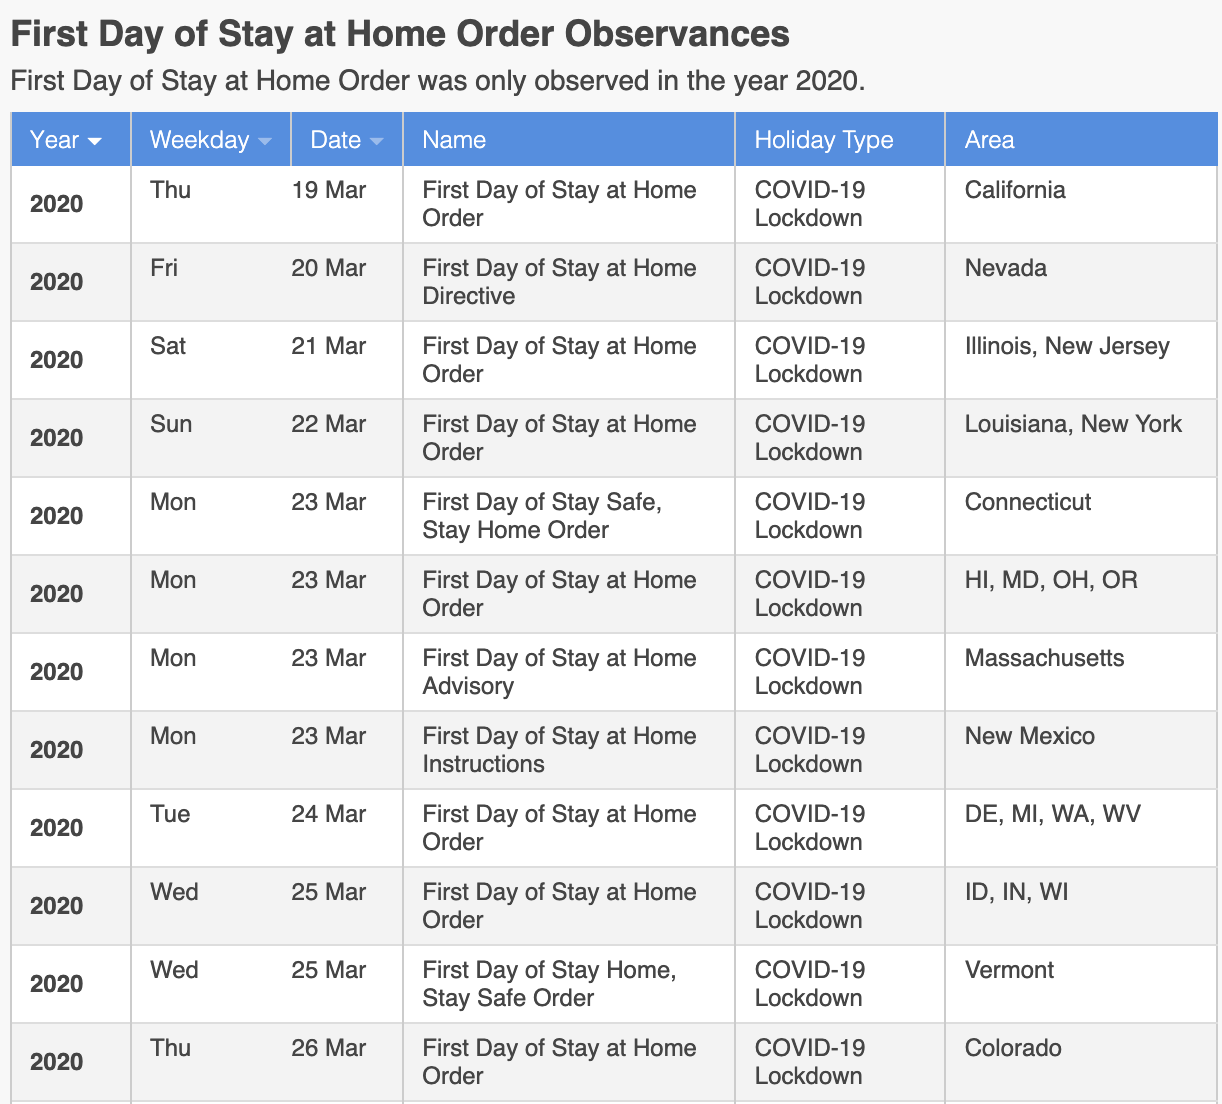Click First Day of Stay Safe, Stay Home Order
Viewport: 1222px width, 1104px height.
click(541, 516)
